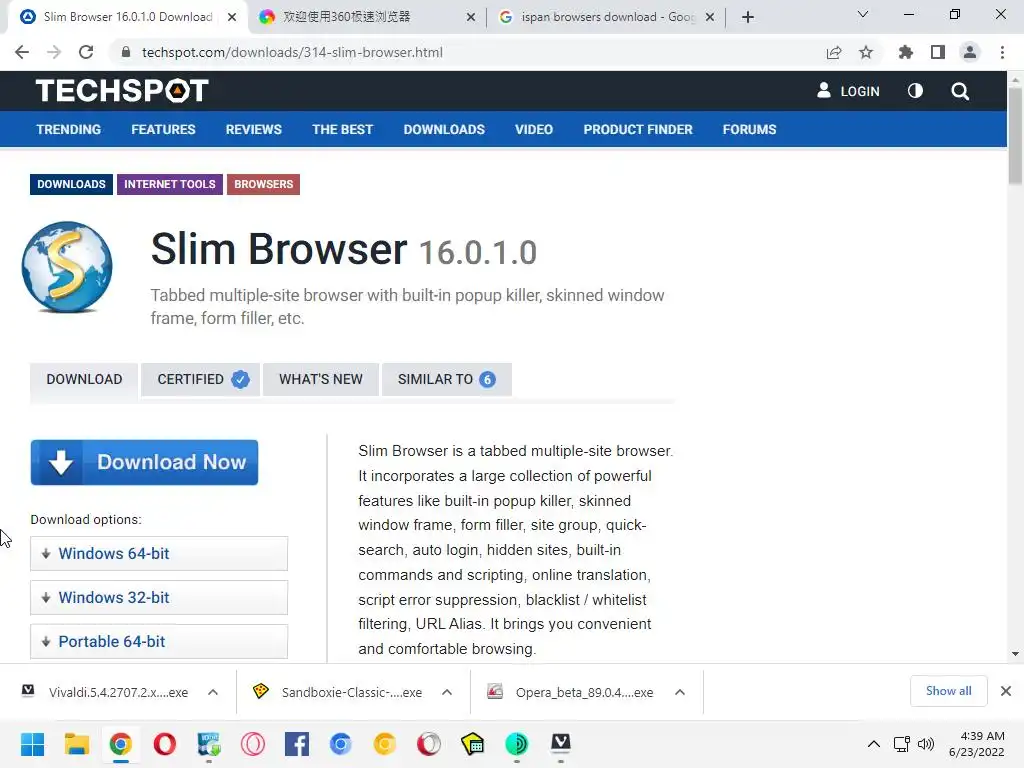Choose the Portable 64-bit download option
Image resolution: width=1024 pixels, height=768 pixels.
click(x=159, y=641)
